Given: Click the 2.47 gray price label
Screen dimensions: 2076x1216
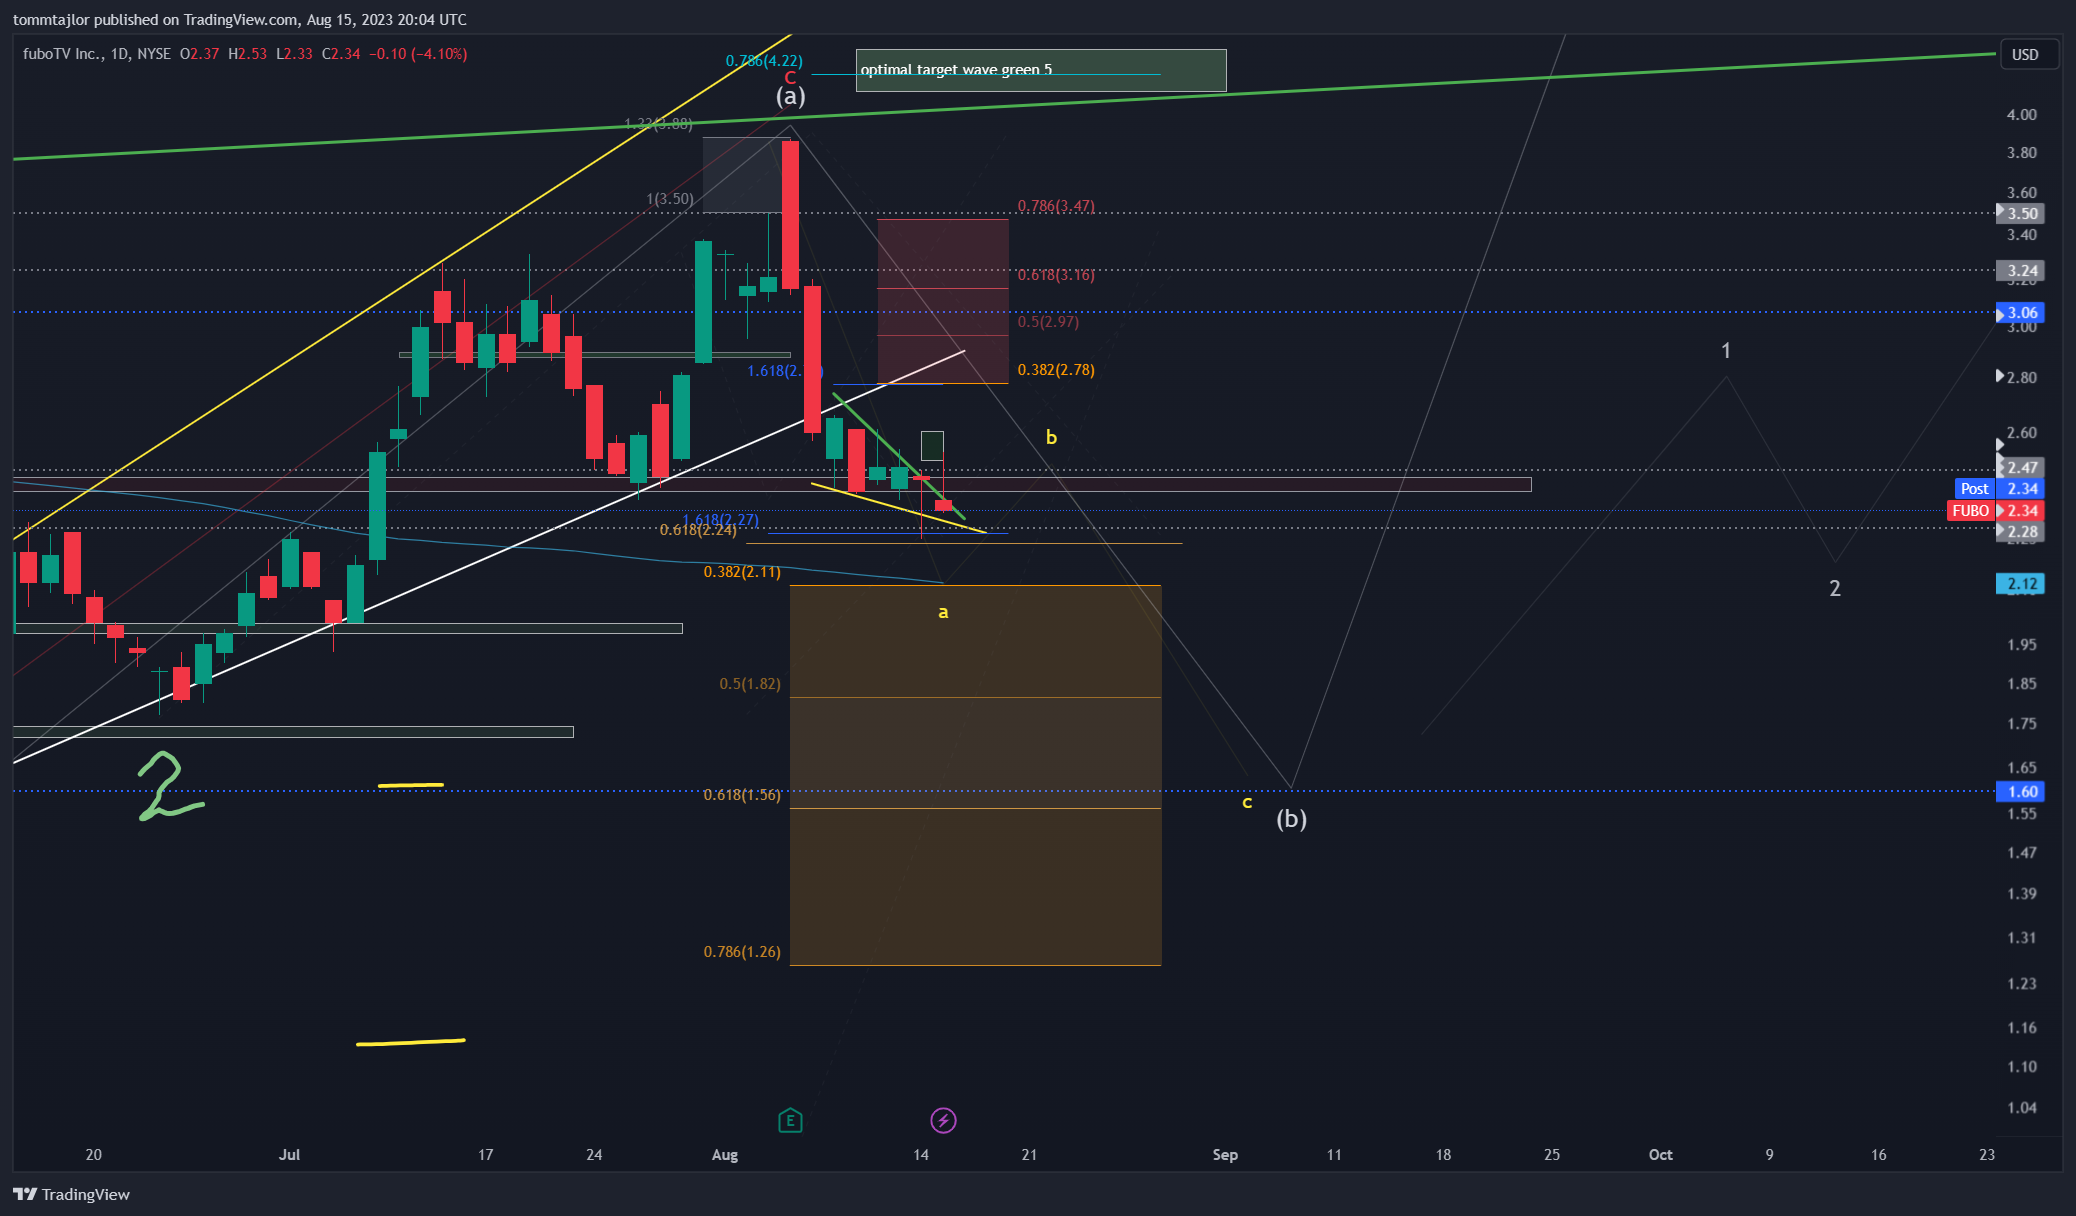Looking at the screenshot, I should (2020, 467).
